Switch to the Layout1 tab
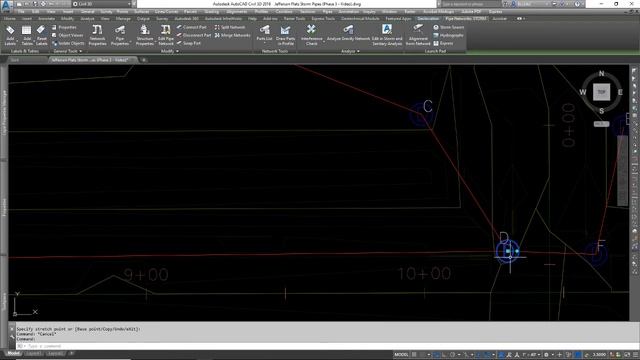This screenshot has height=360, width=640. [x=33, y=353]
